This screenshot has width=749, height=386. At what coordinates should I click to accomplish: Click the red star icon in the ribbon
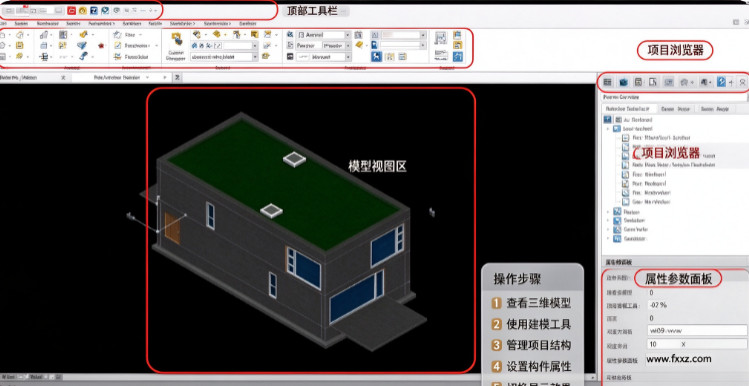101,46
